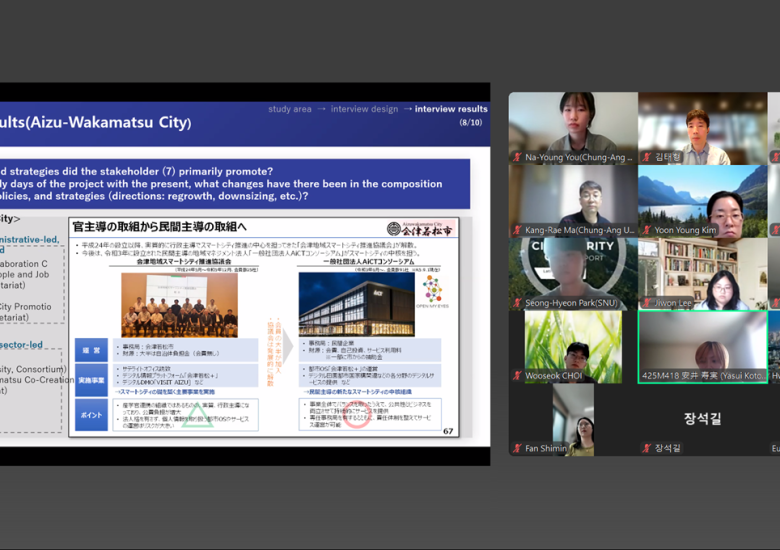Click the green triangle mark on the slide
Image resolution: width=780 pixels, height=550 pixels.
click(x=198, y=415)
